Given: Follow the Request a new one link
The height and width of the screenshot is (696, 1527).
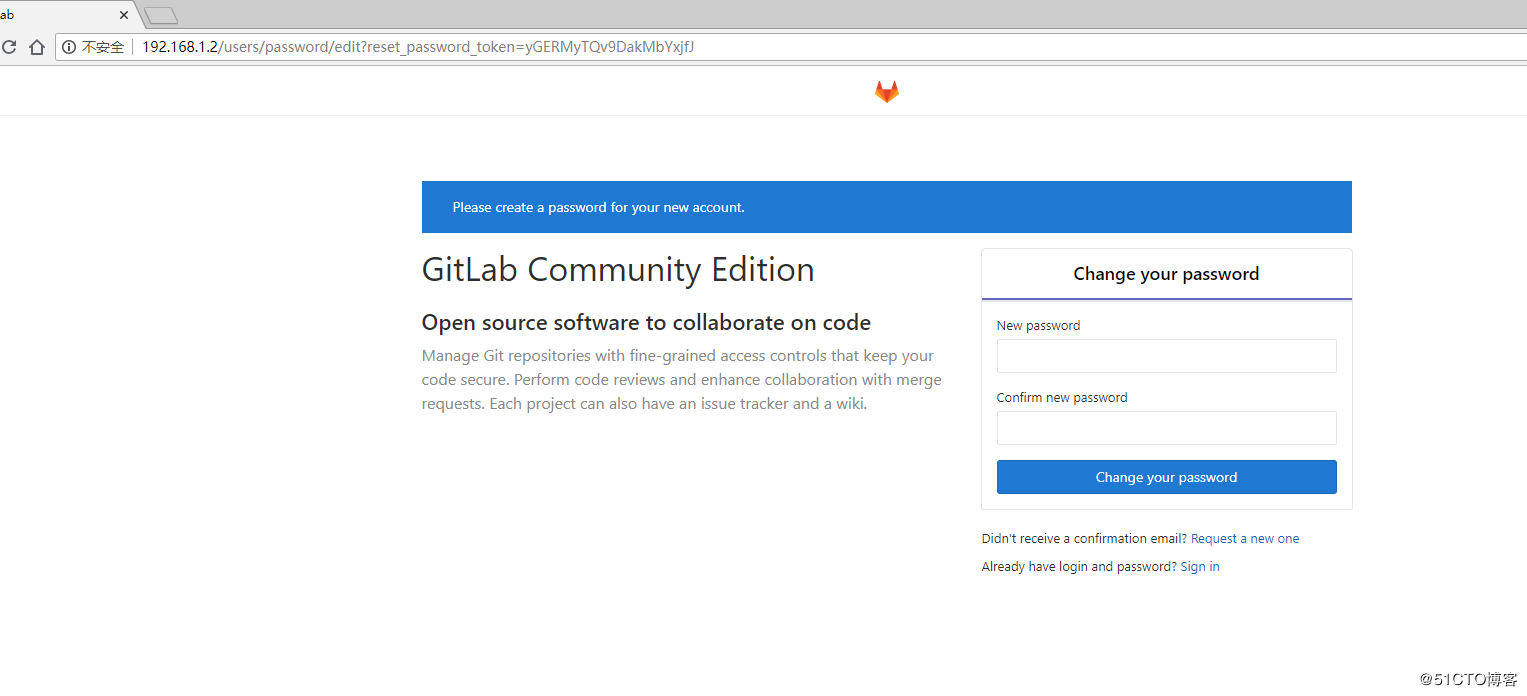Looking at the screenshot, I should (1245, 538).
